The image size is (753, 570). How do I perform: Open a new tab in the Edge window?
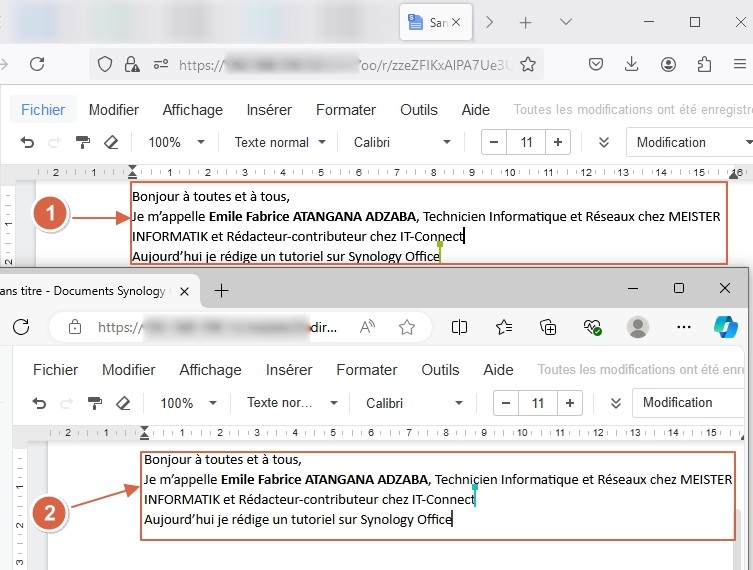[x=222, y=290]
